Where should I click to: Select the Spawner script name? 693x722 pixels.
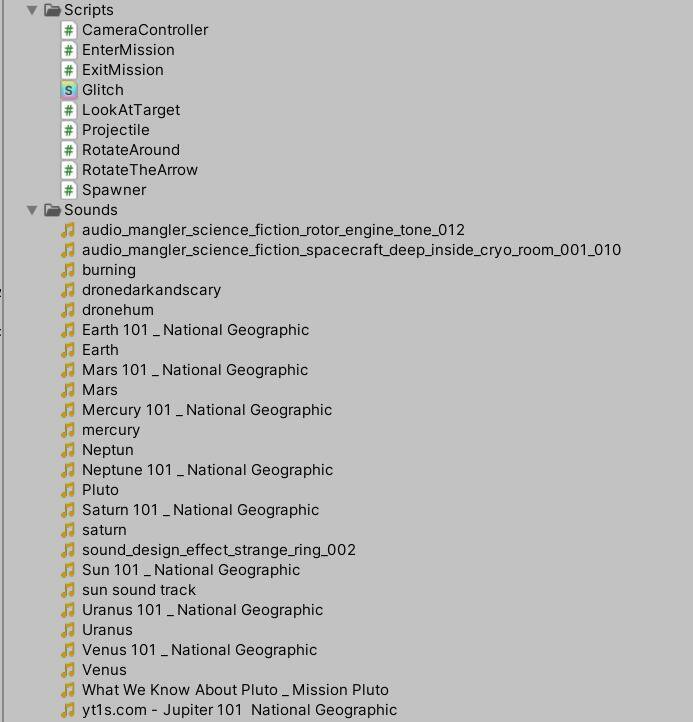coord(114,190)
